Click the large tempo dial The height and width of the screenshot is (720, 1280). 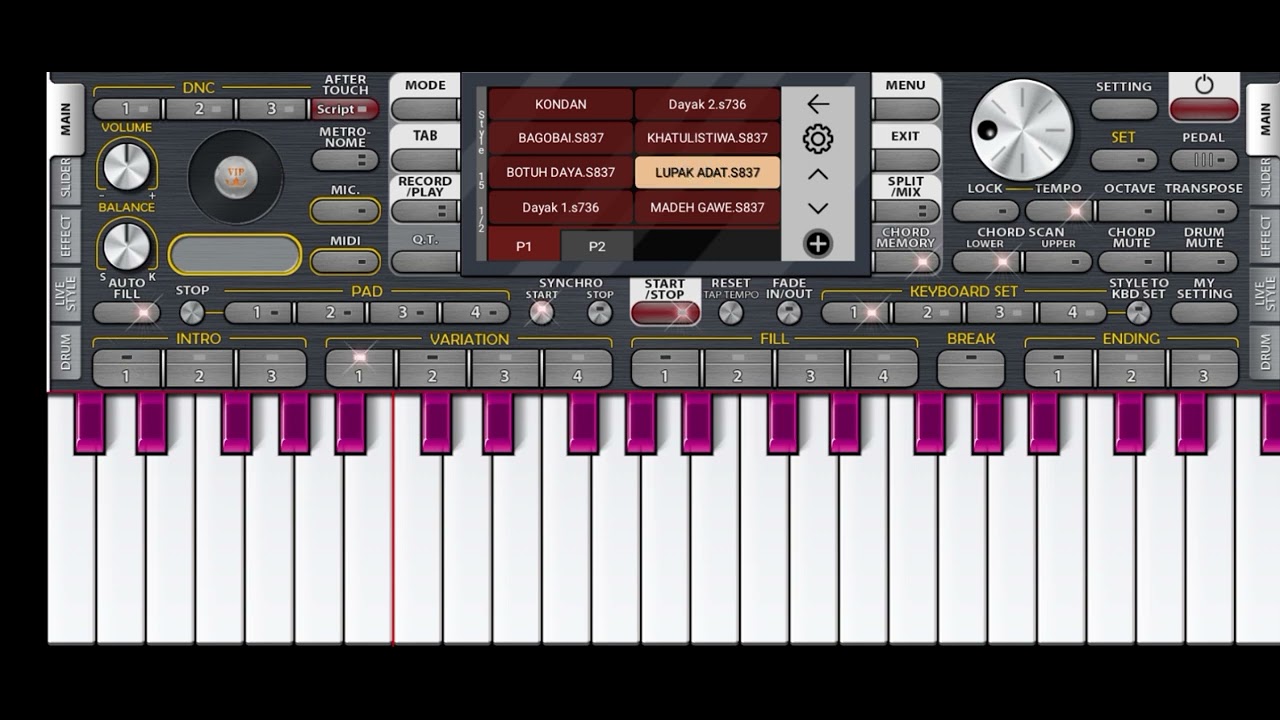[1021, 130]
